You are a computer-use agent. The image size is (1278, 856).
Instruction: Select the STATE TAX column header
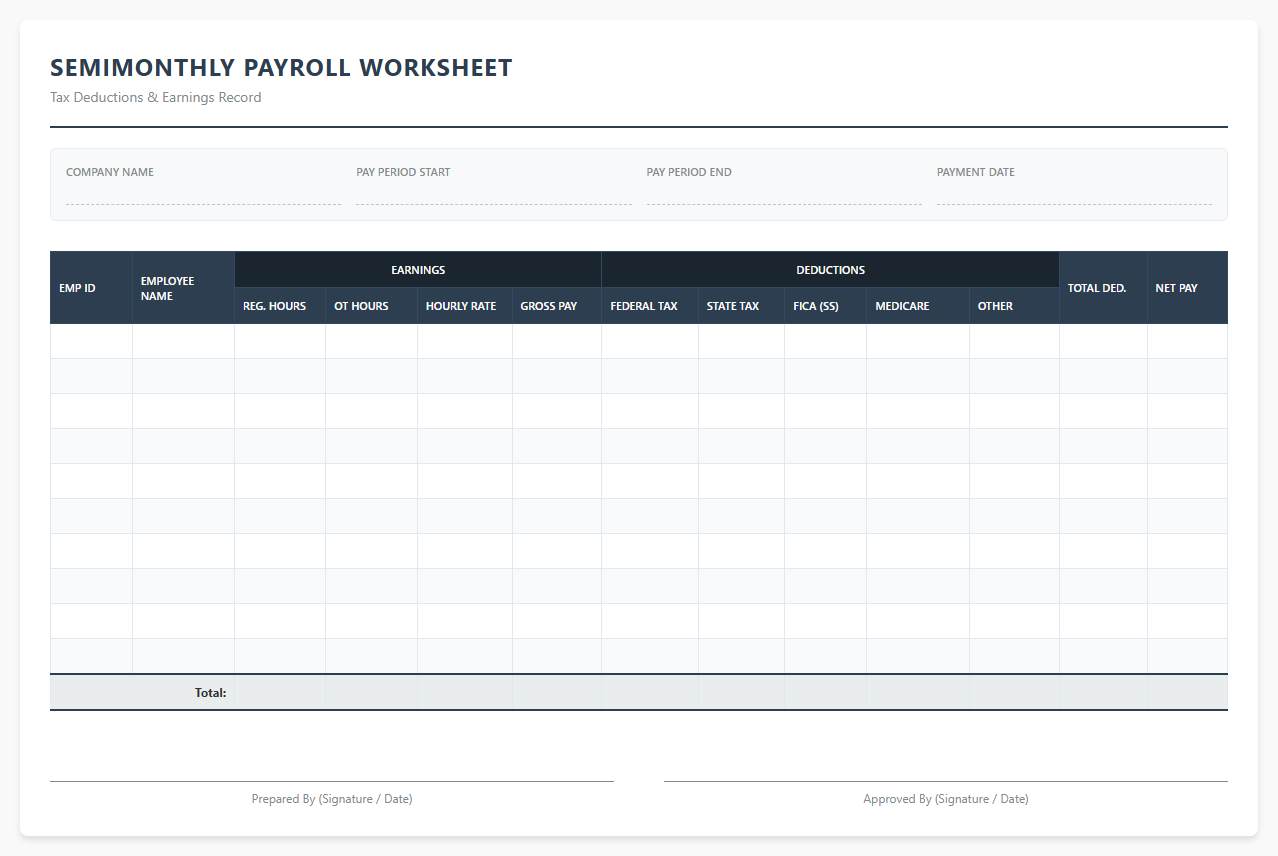pos(742,306)
